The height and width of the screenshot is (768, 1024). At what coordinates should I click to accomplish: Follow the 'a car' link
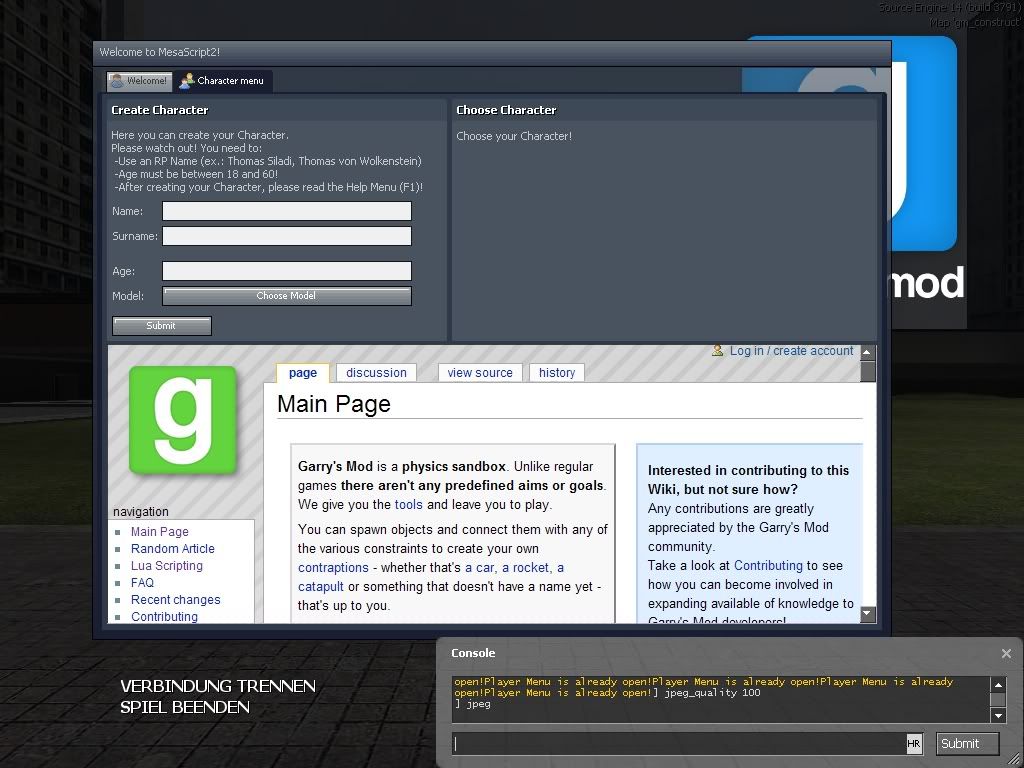(481, 568)
